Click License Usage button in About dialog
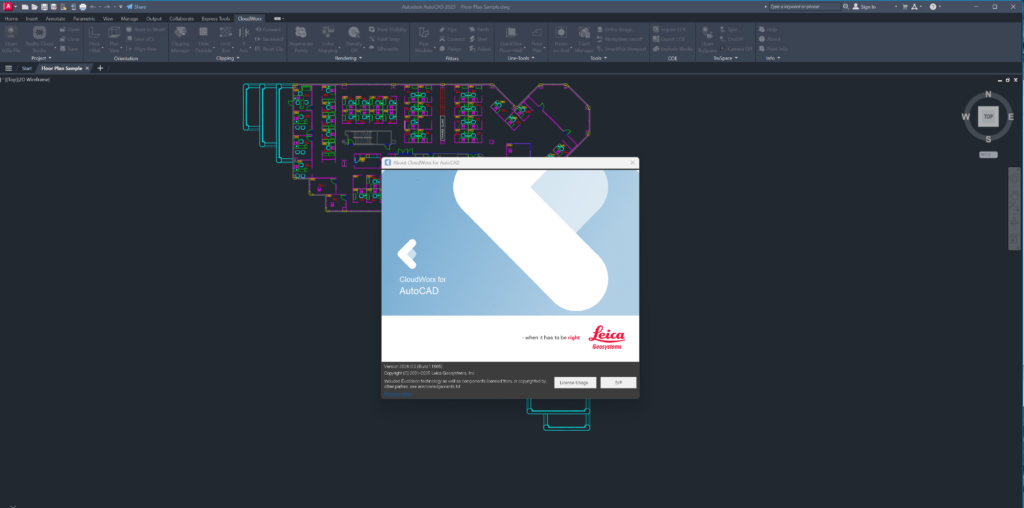1024x508 pixels. point(575,383)
